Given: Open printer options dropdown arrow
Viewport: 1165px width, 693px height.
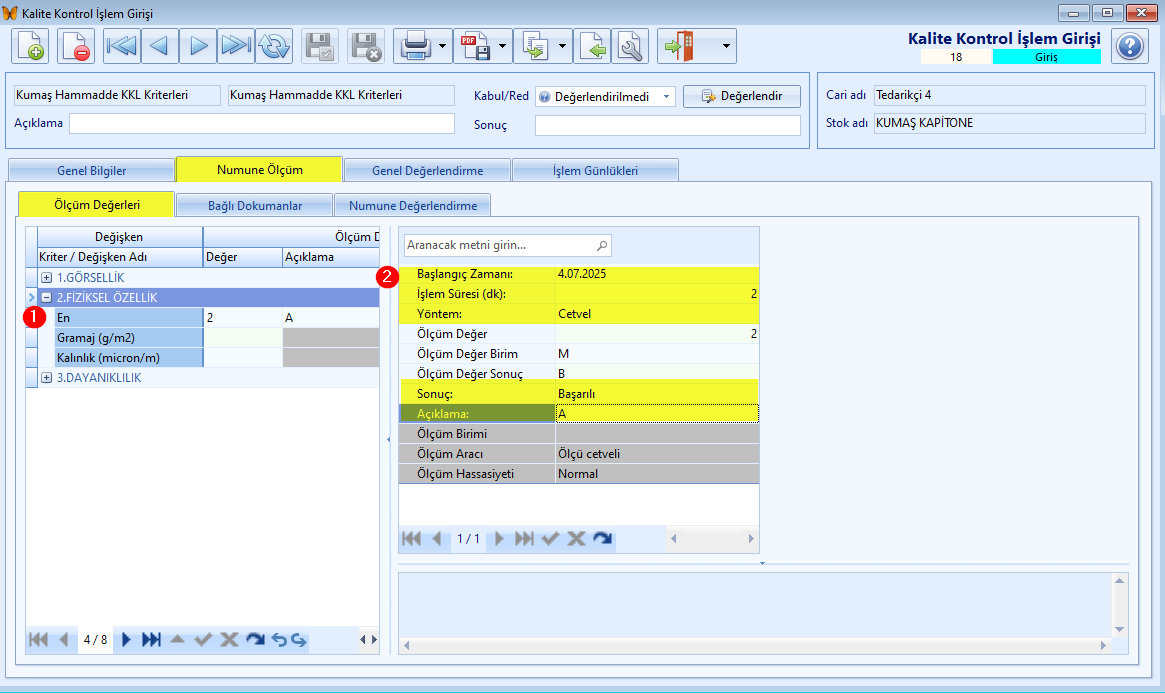Looking at the screenshot, I should (x=443, y=46).
